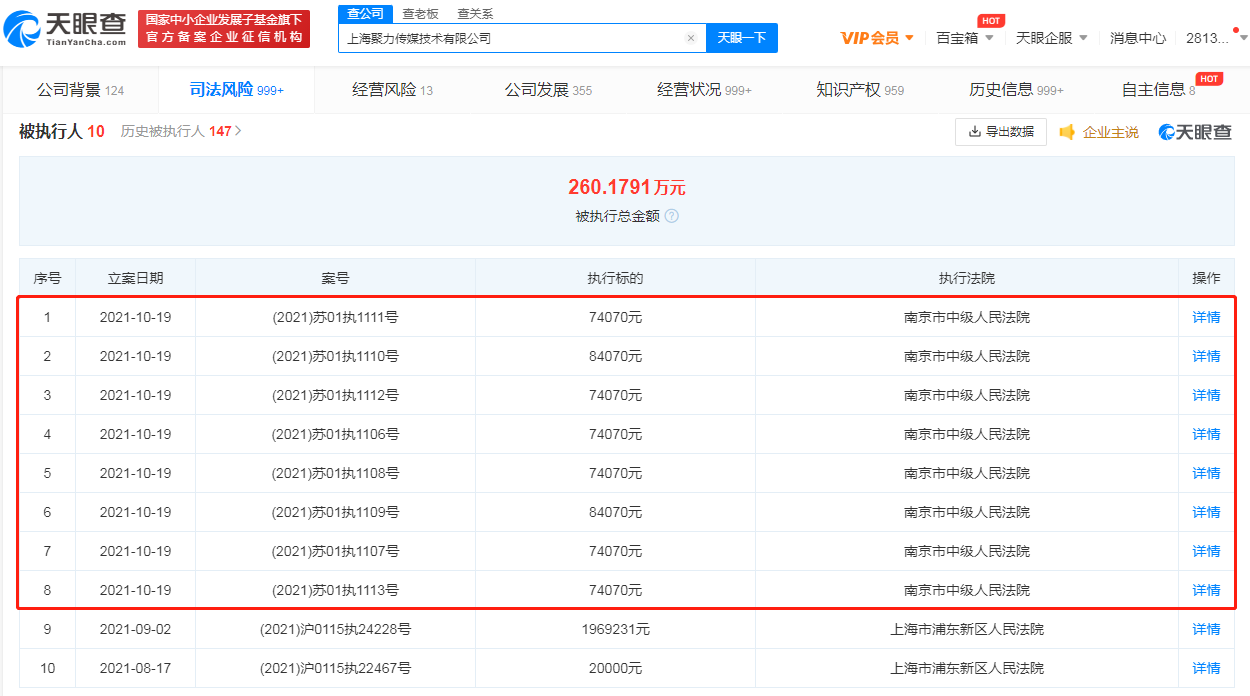Image resolution: width=1250 pixels, height=696 pixels.
Task: Click the company name search input field
Action: coord(510,38)
